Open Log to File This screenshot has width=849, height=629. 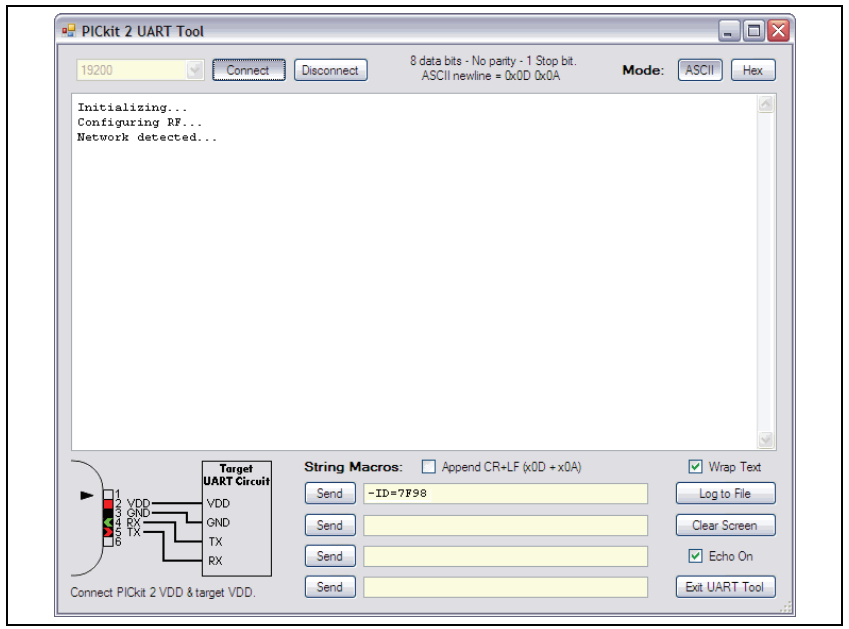[x=726, y=493]
